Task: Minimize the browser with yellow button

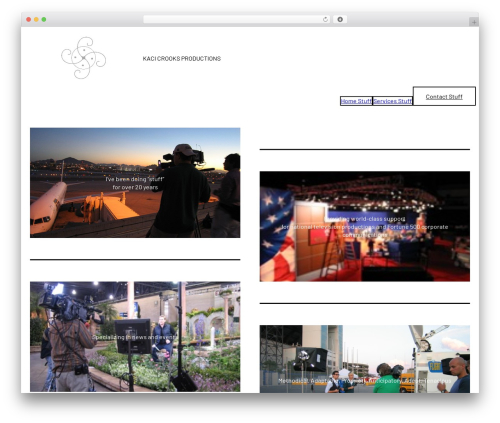Action: 36,19
